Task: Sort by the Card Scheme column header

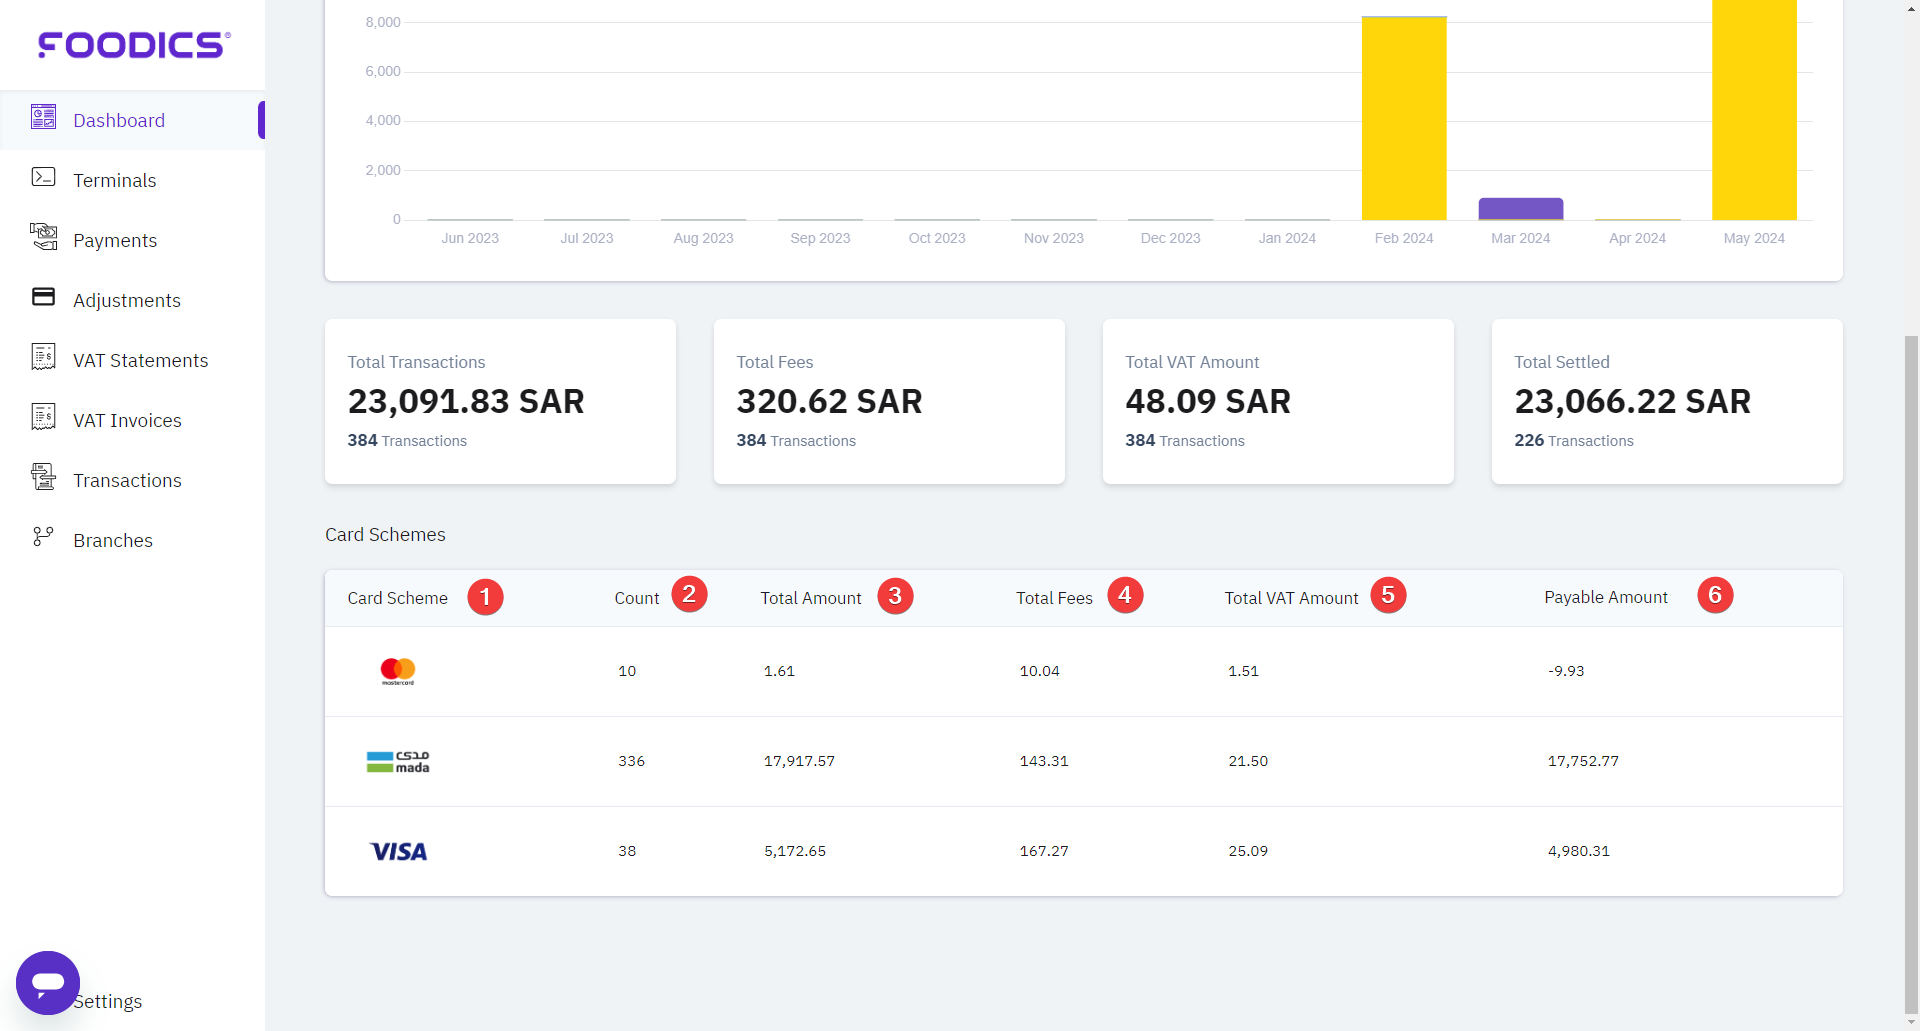Action: click(x=397, y=597)
